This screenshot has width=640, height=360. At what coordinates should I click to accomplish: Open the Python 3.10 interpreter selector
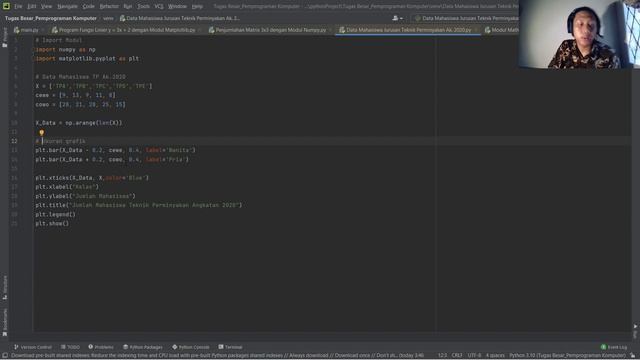click(567, 356)
